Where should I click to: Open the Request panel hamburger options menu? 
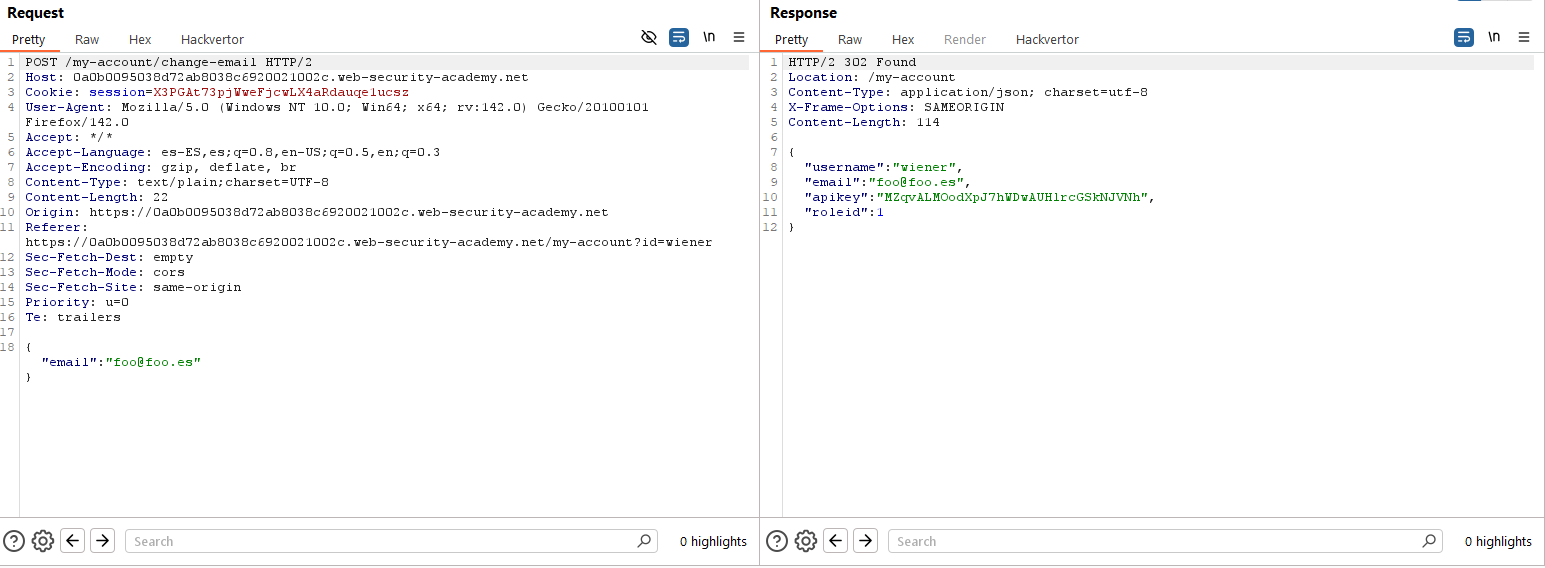pyautogui.click(x=739, y=37)
